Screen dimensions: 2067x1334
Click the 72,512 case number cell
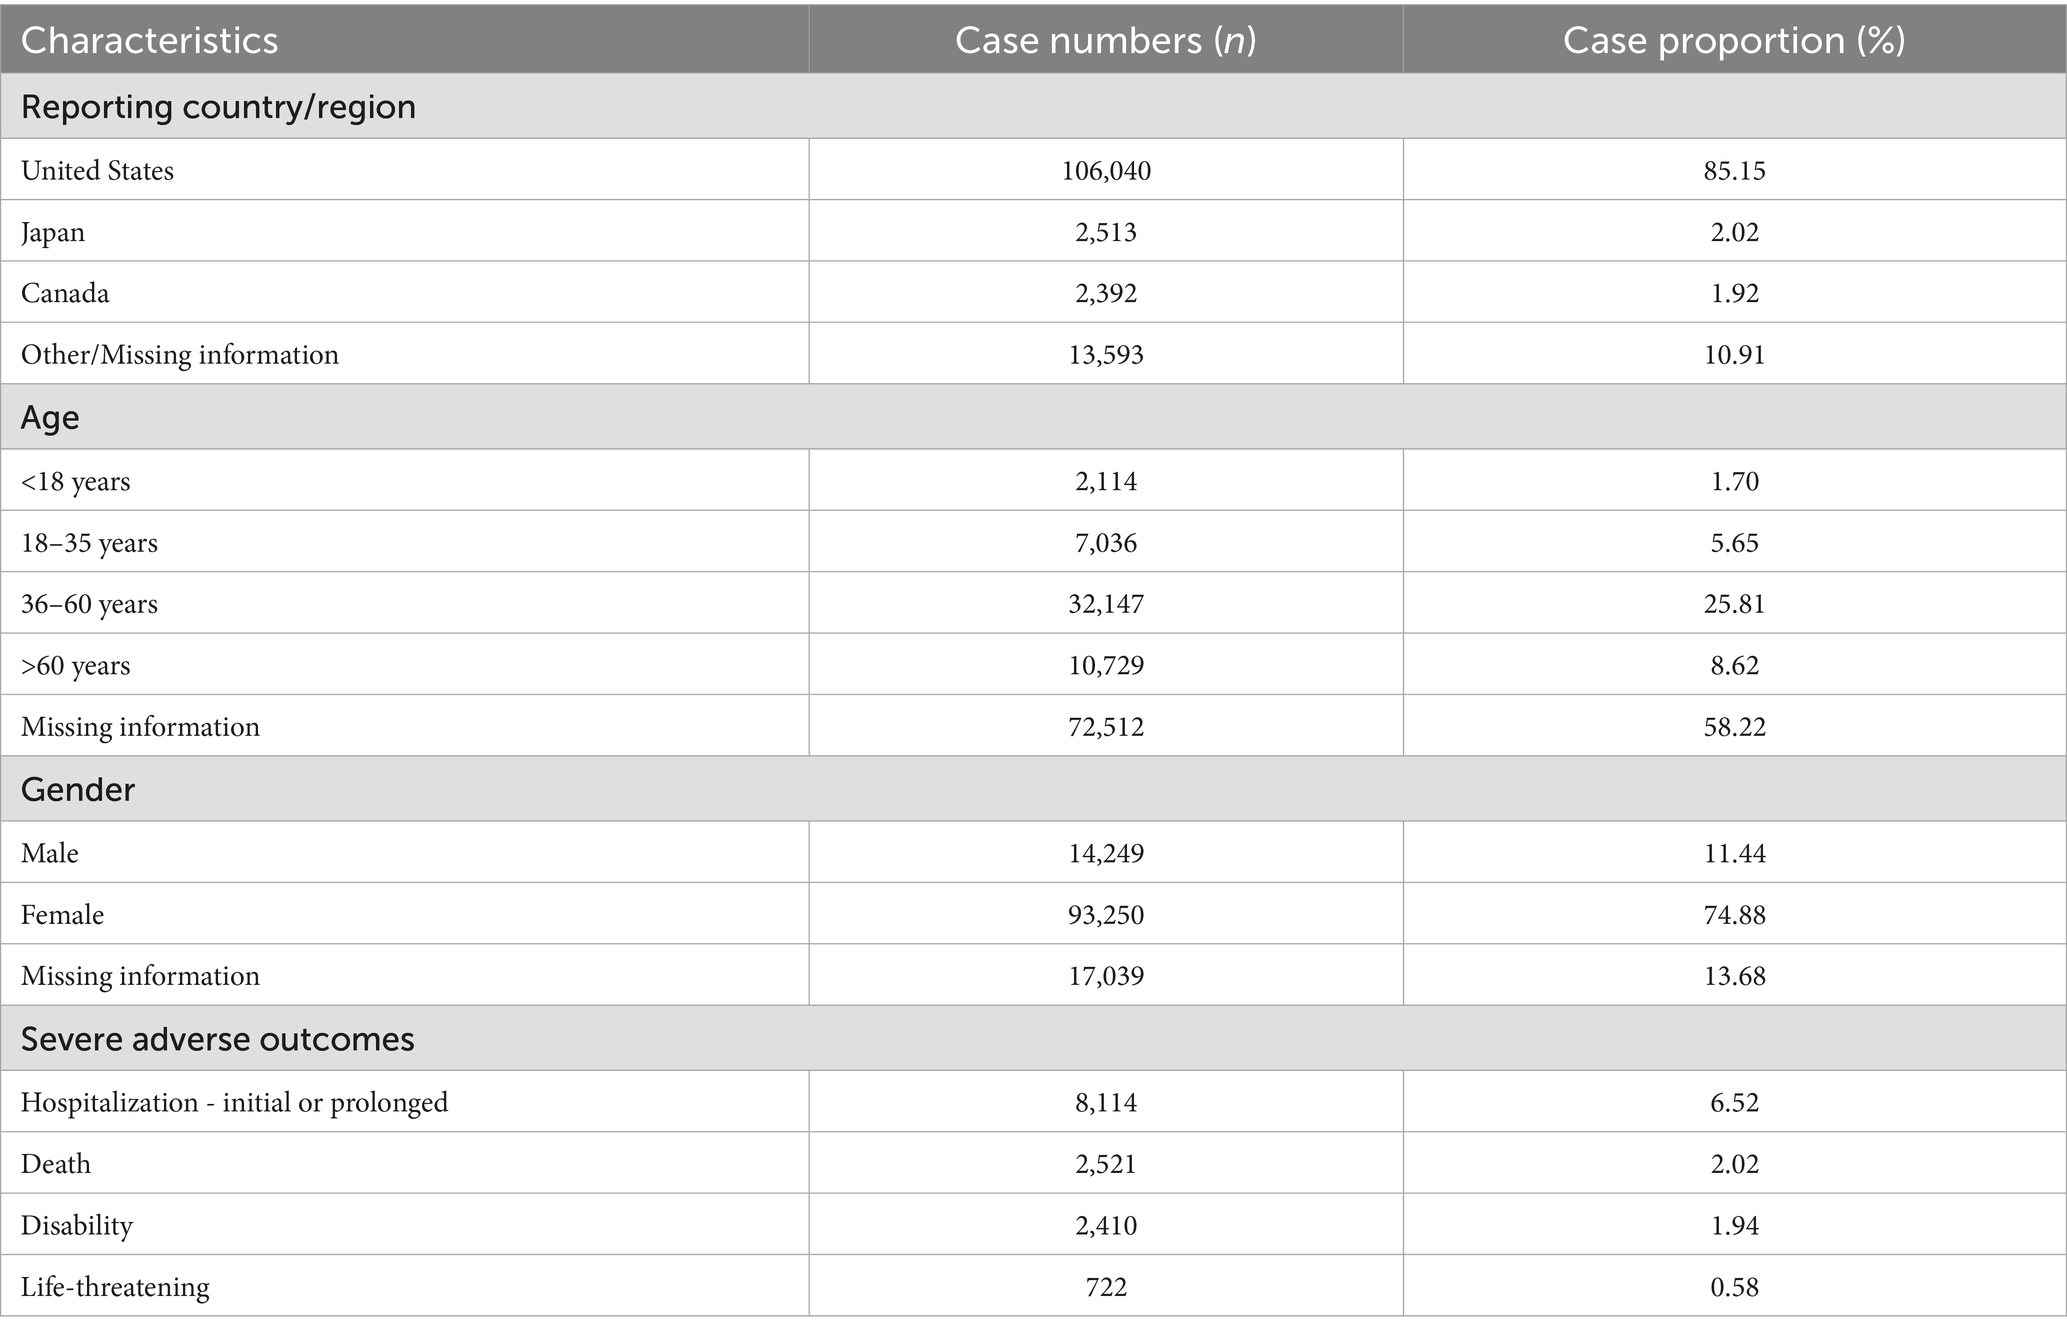pos(1106,727)
